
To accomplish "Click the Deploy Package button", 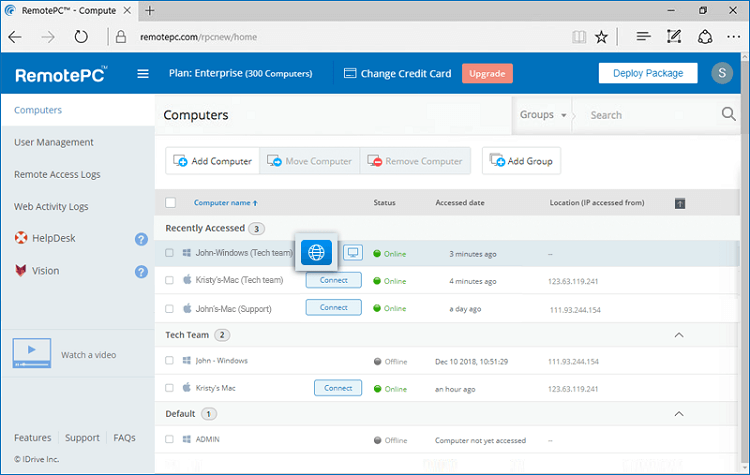I will [648, 73].
